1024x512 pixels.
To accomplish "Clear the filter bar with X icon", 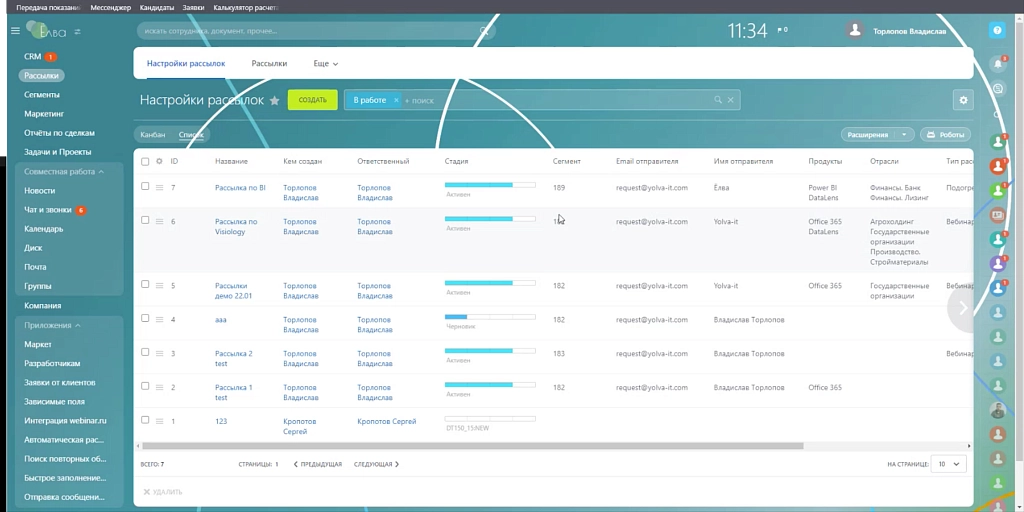I will point(731,100).
